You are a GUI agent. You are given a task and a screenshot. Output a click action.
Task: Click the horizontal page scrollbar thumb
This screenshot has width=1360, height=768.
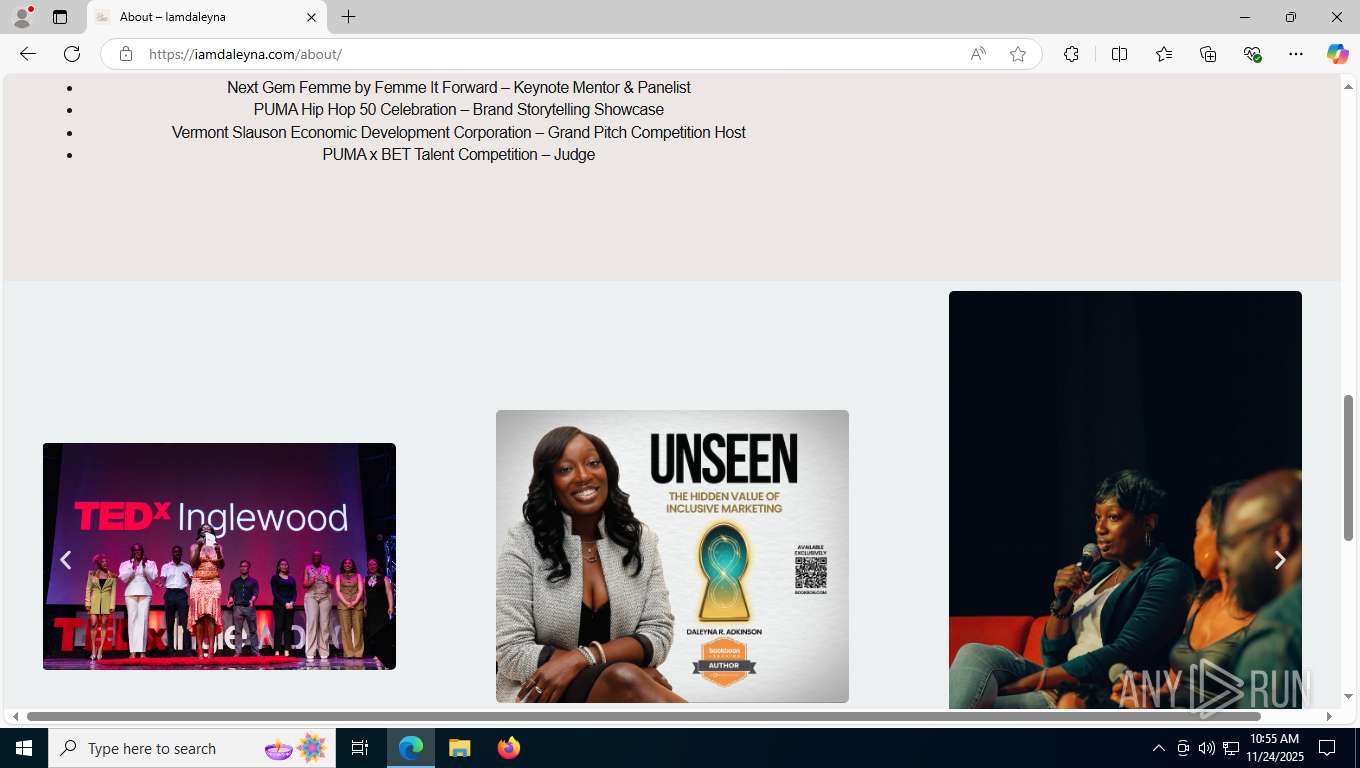(x=644, y=716)
